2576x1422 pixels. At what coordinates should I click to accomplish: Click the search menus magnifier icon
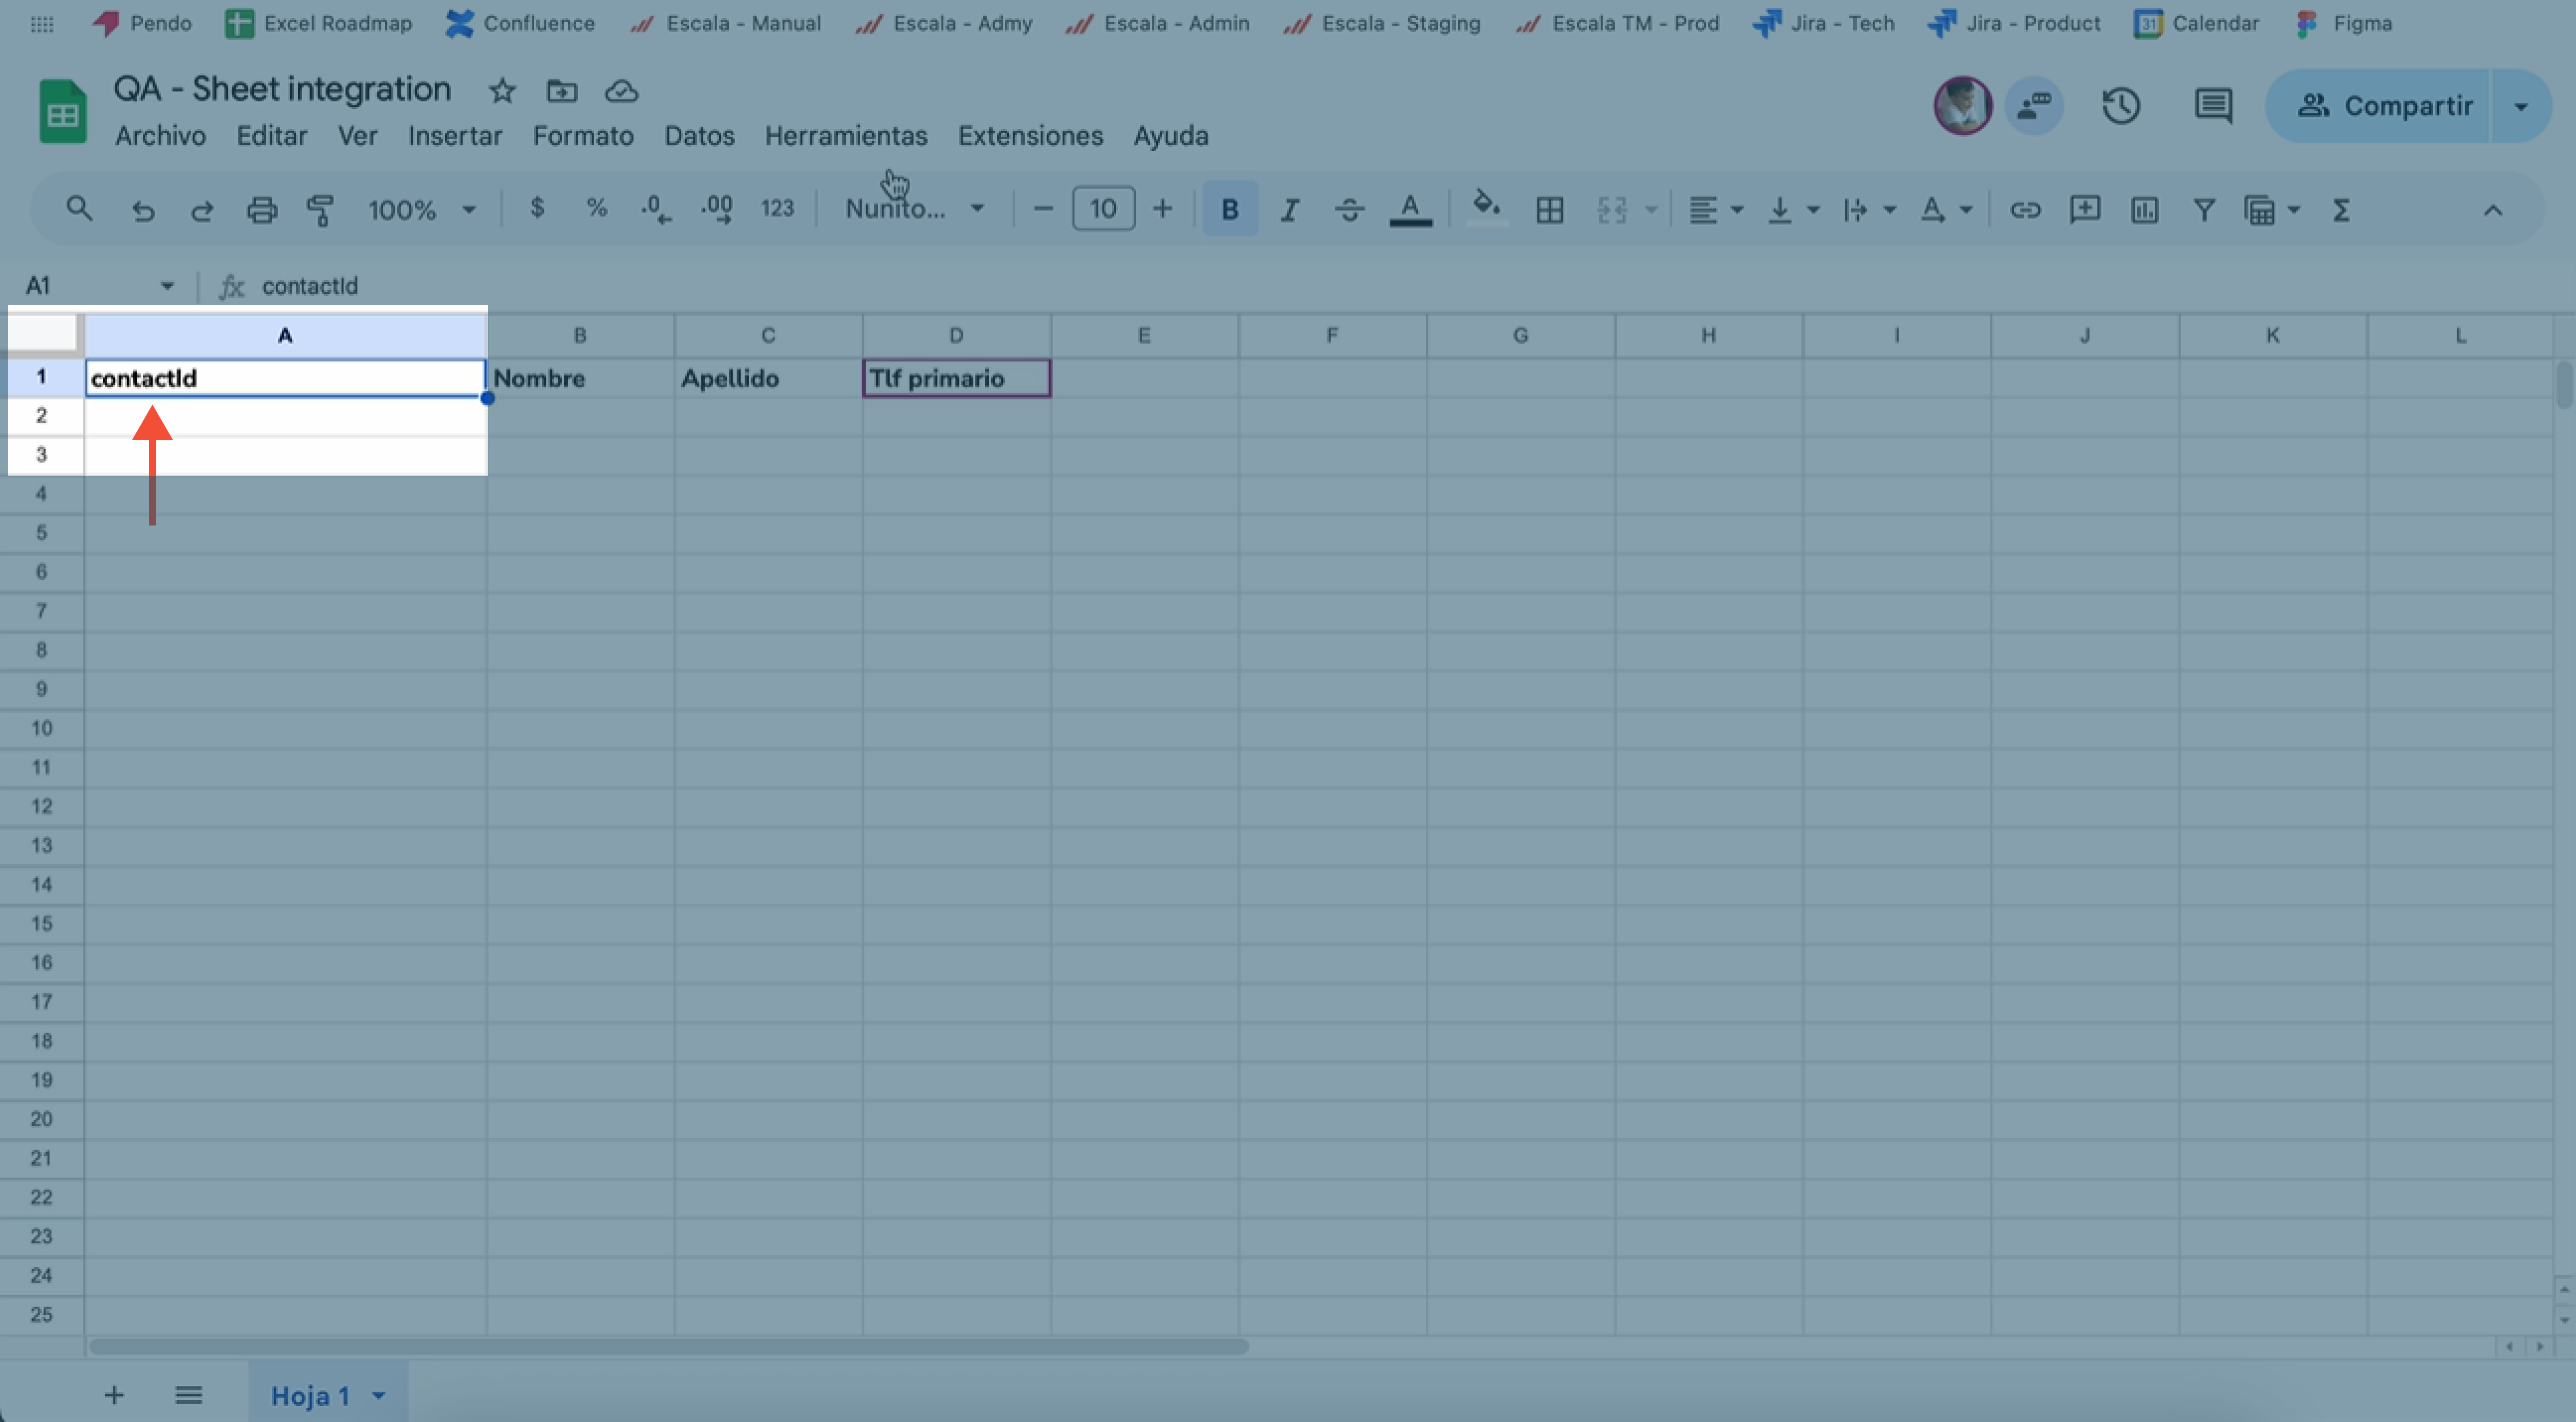(79, 209)
